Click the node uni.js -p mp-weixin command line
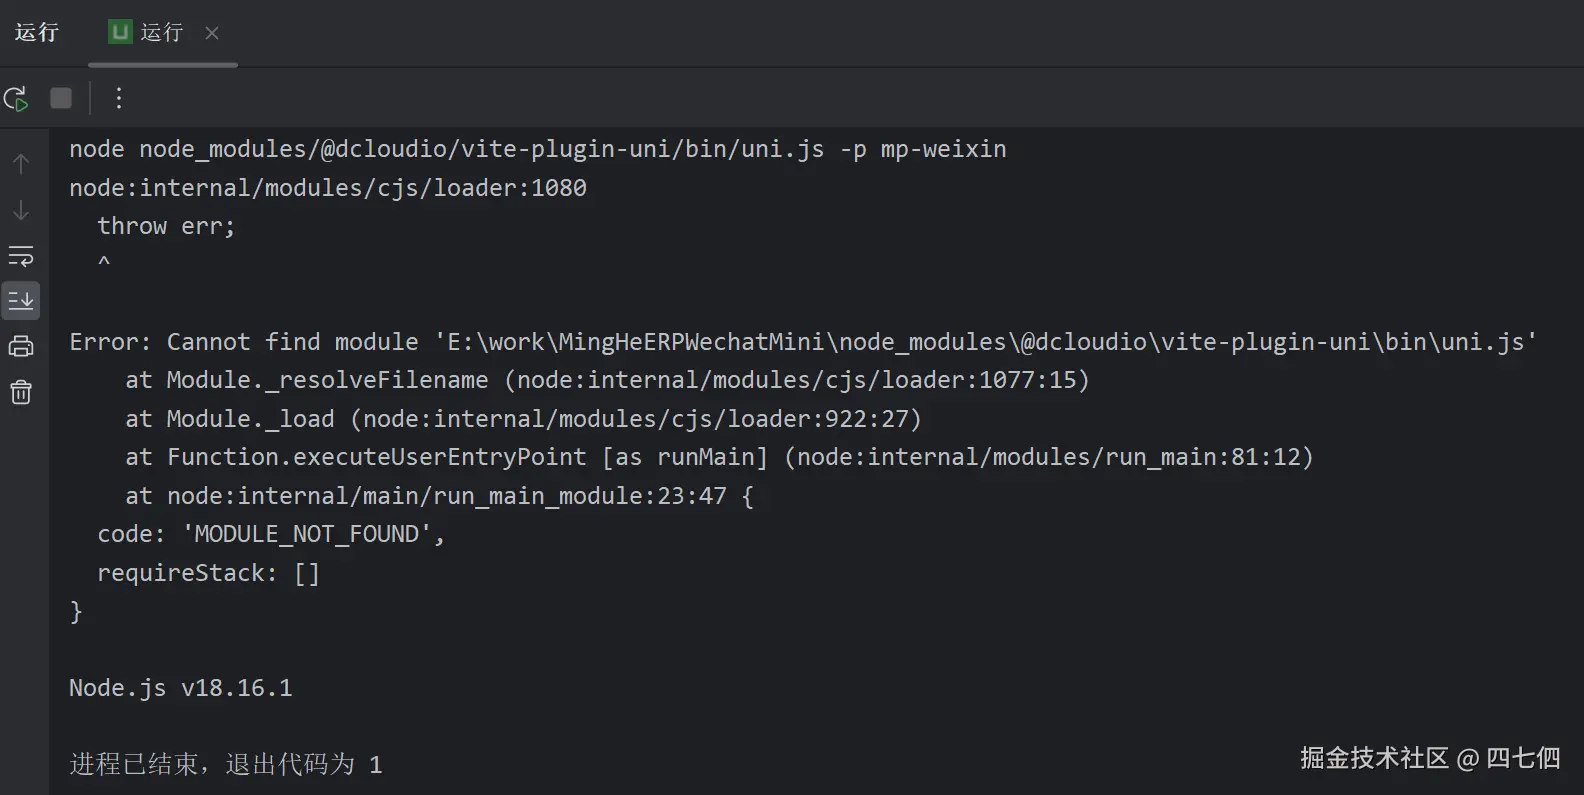The image size is (1584, 795). coord(537,149)
